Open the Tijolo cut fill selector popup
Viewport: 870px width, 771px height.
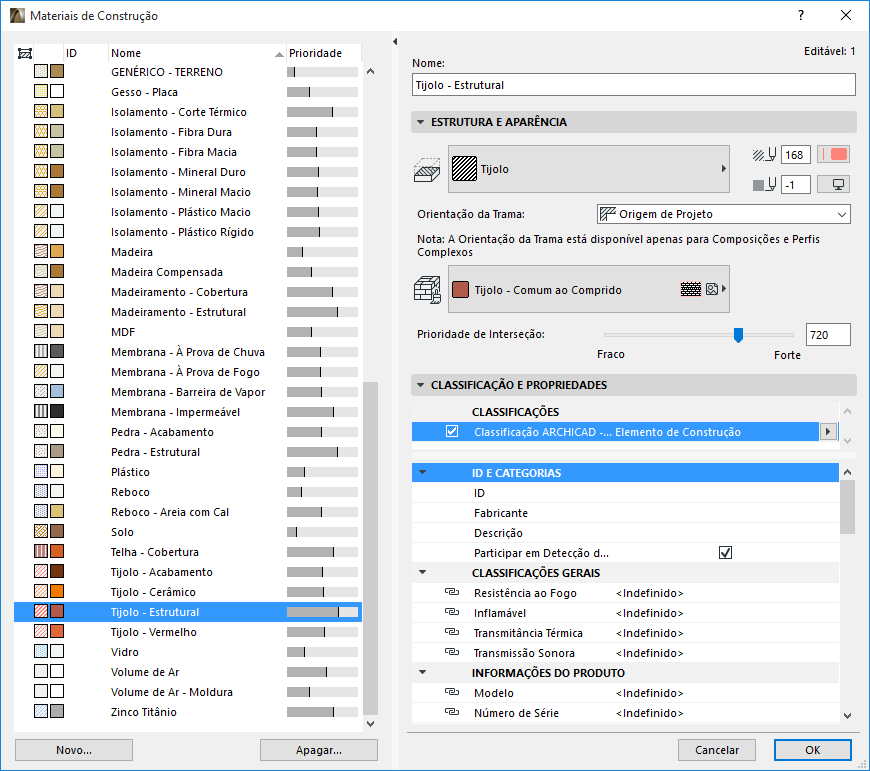click(x=589, y=169)
